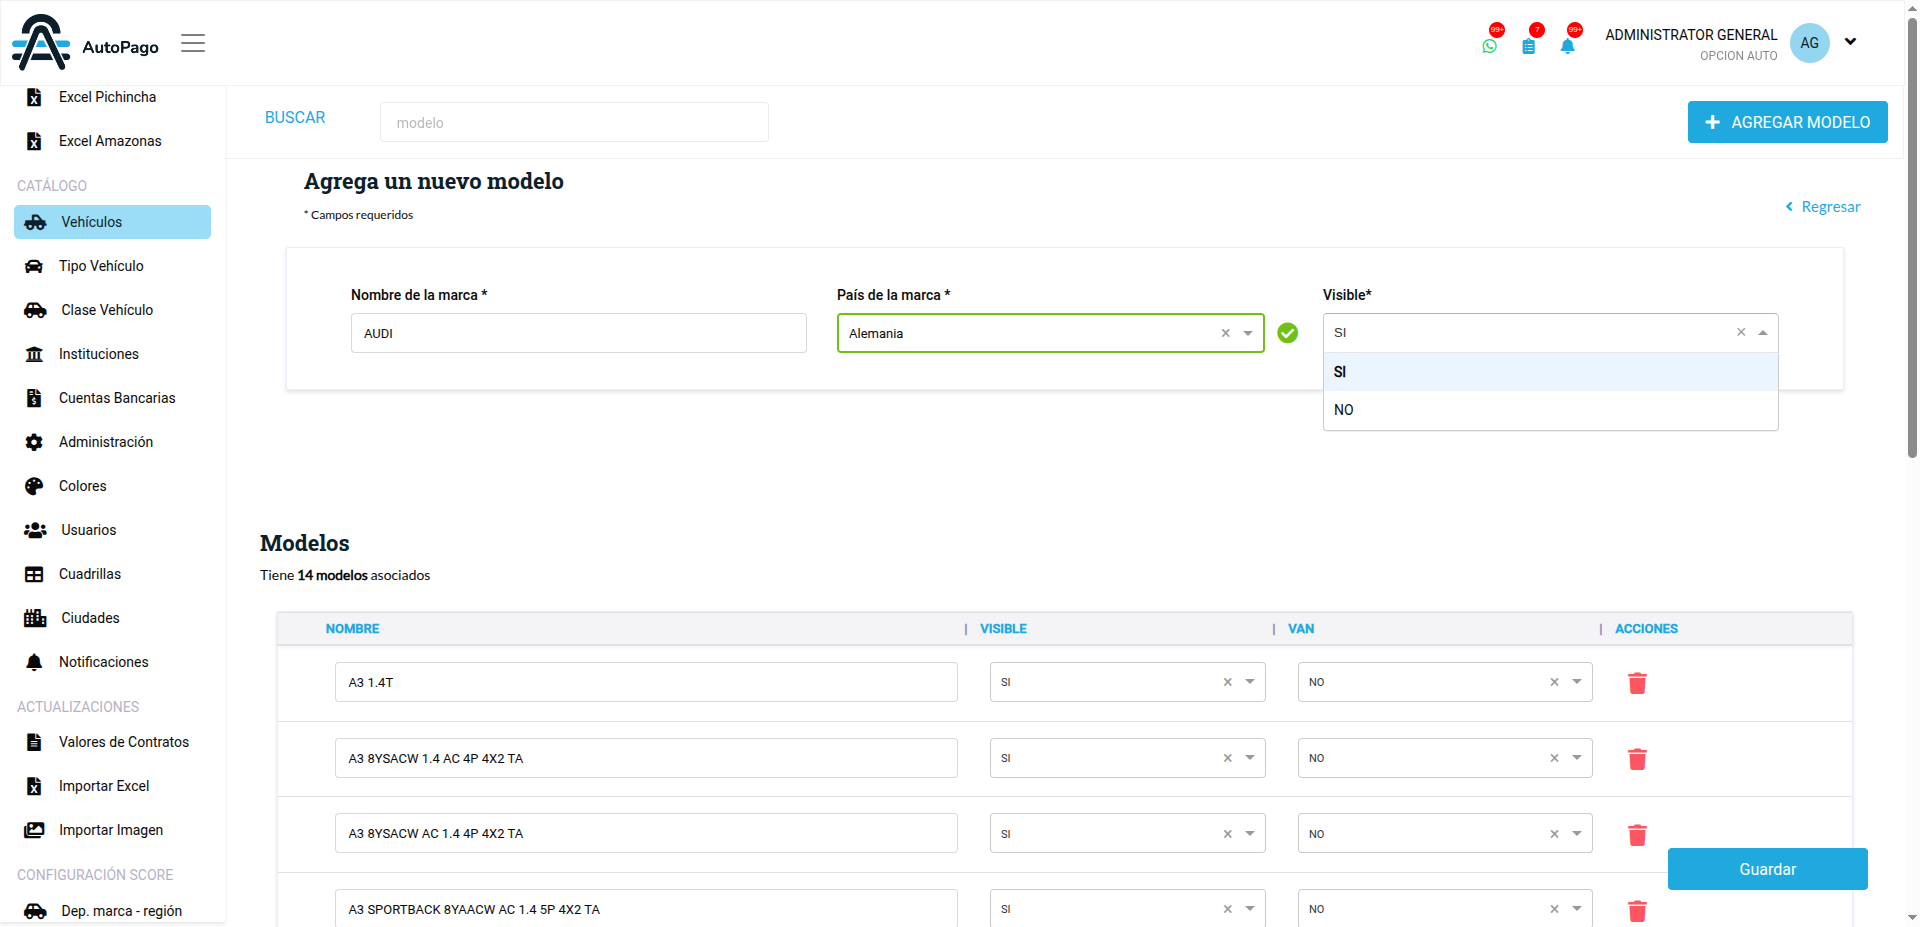Expand the País de la marca dropdown

[x=1248, y=333]
